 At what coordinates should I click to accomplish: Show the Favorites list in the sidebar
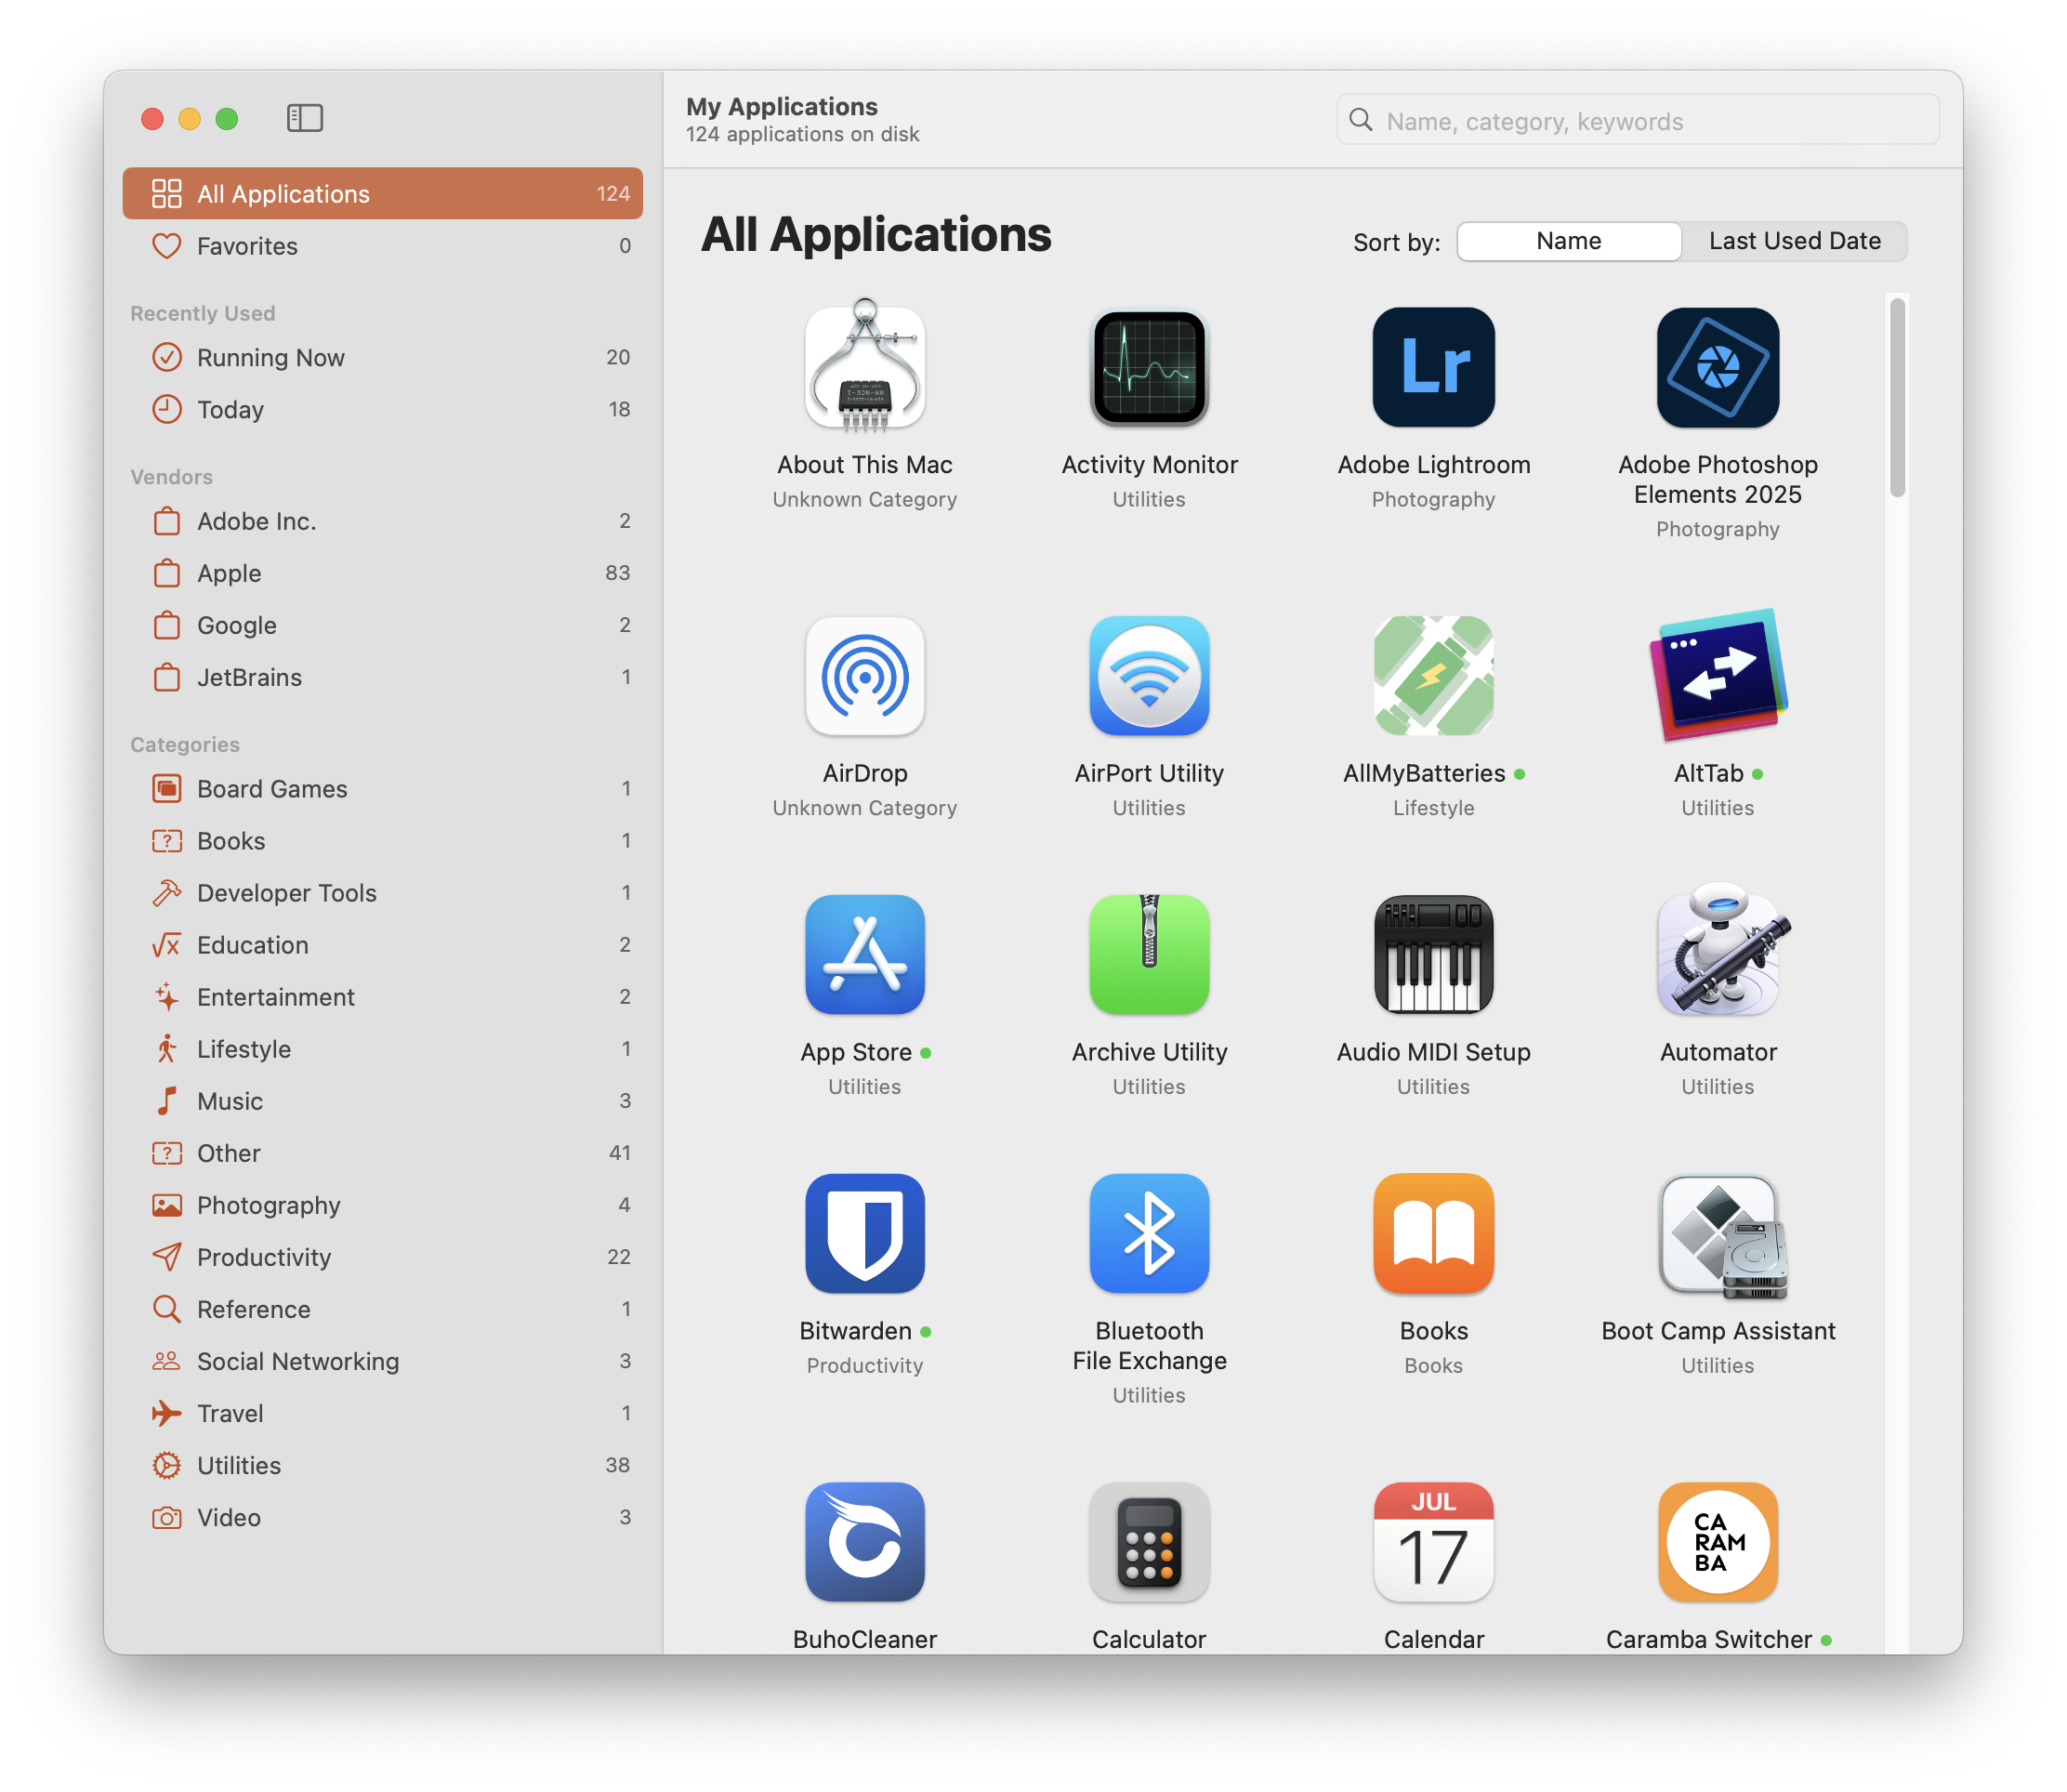tap(247, 246)
